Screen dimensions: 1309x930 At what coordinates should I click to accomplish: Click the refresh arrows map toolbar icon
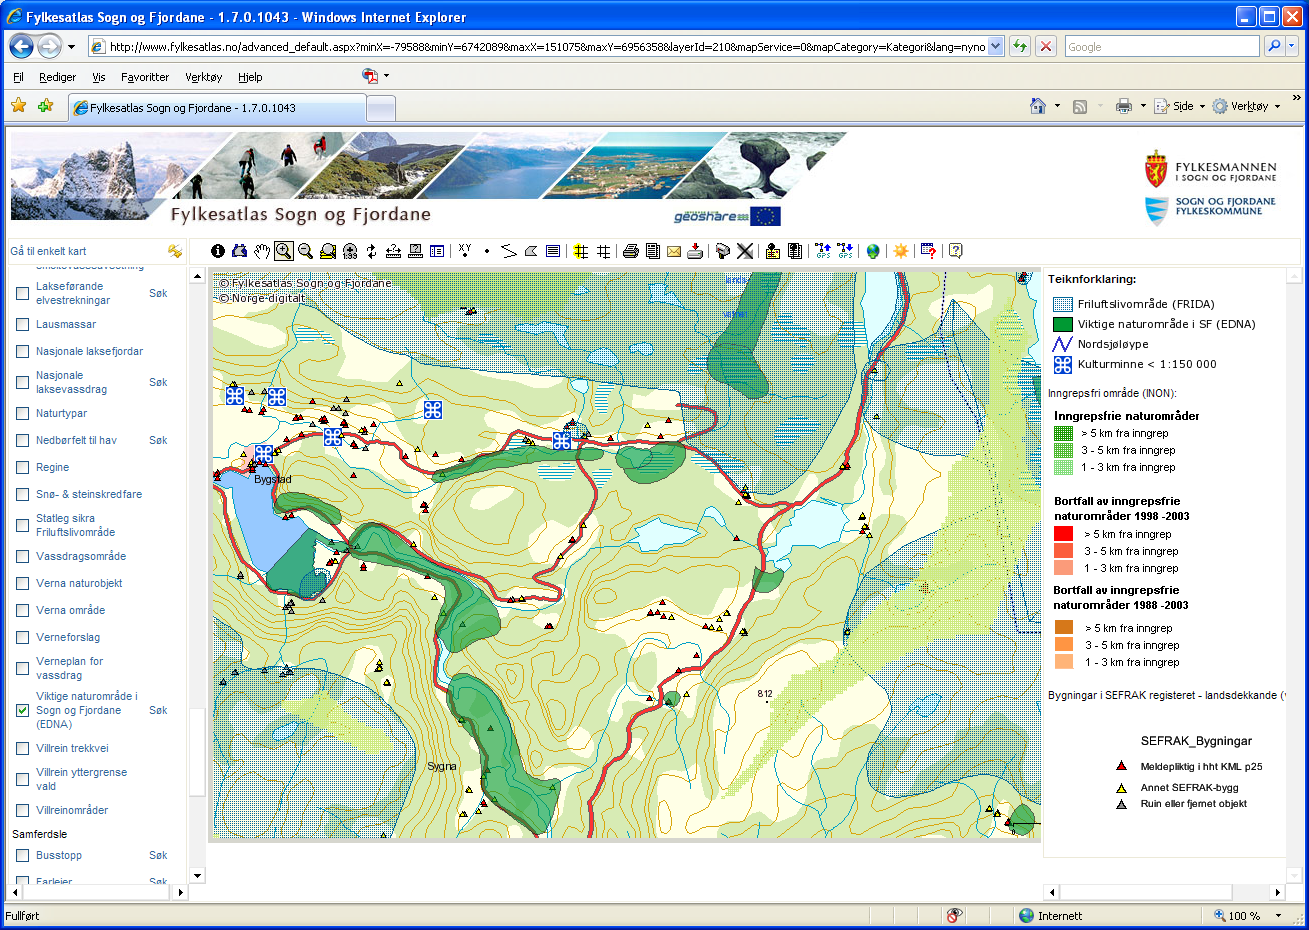click(372, 251)
